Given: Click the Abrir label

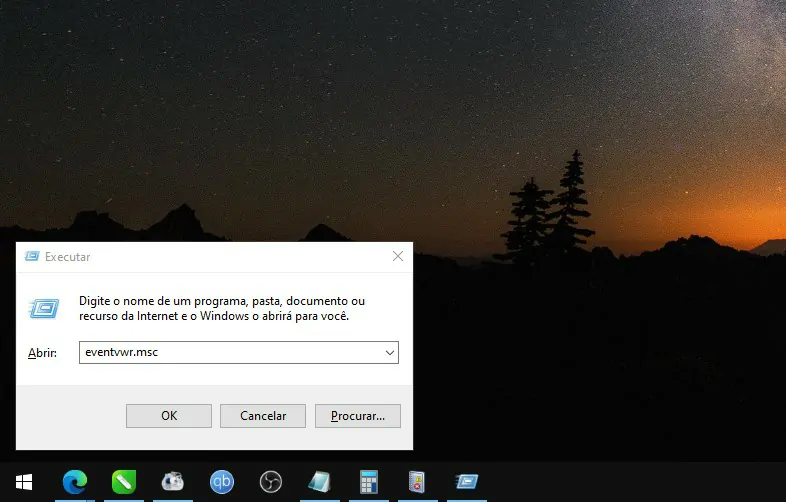Looking at the screenshot, I should [42, 353].
